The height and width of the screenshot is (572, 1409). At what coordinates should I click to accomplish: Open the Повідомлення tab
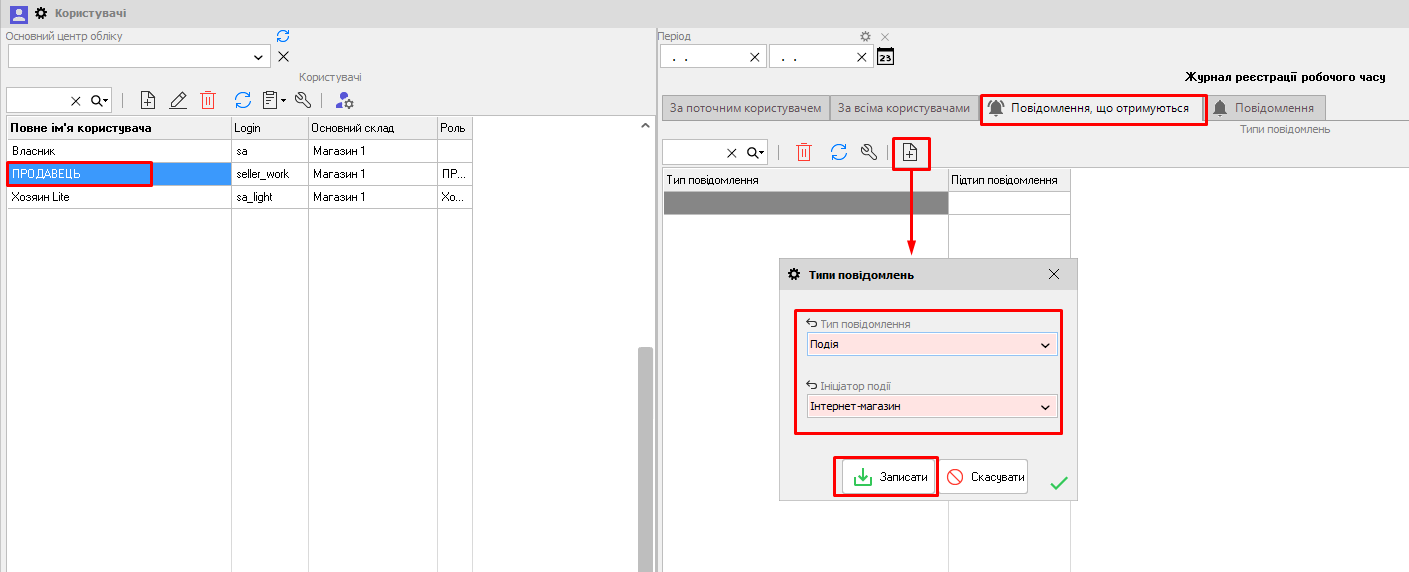pyautogui.click(x=1266, y=108)
